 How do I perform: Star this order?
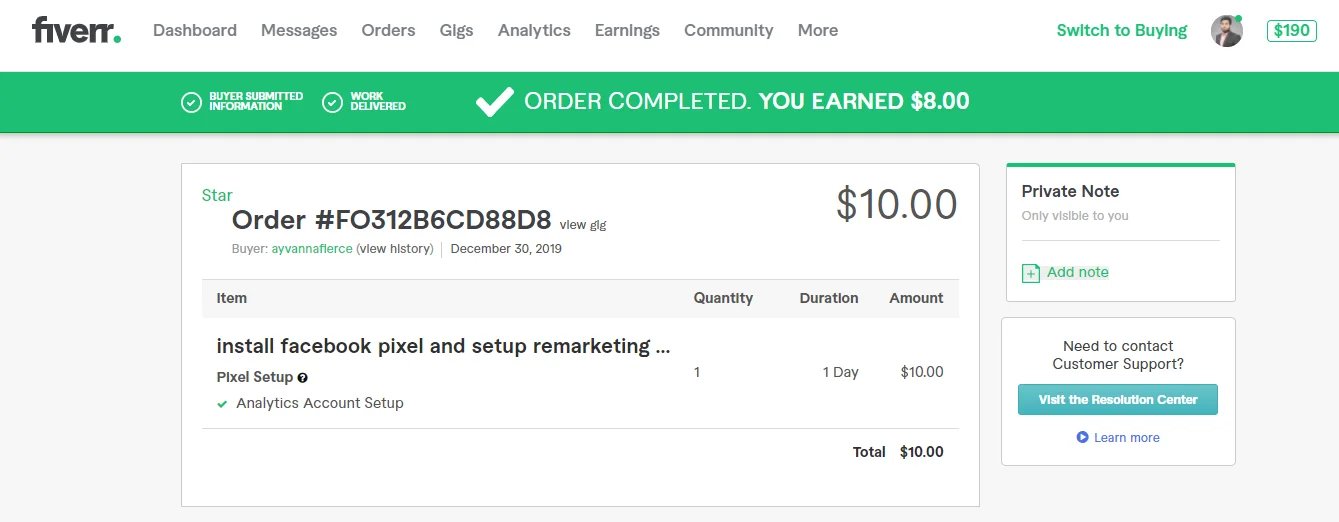pyautogui.click(x=217, y=195)
